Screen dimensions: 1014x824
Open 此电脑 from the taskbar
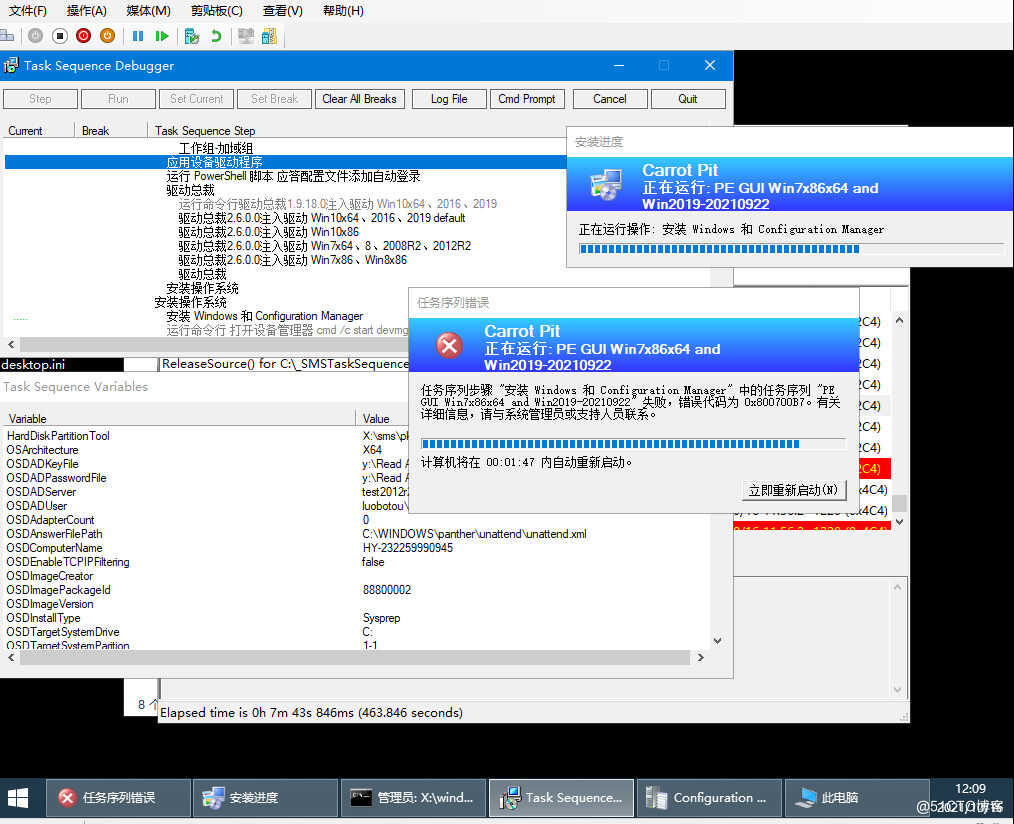click(x=857, y=797)
